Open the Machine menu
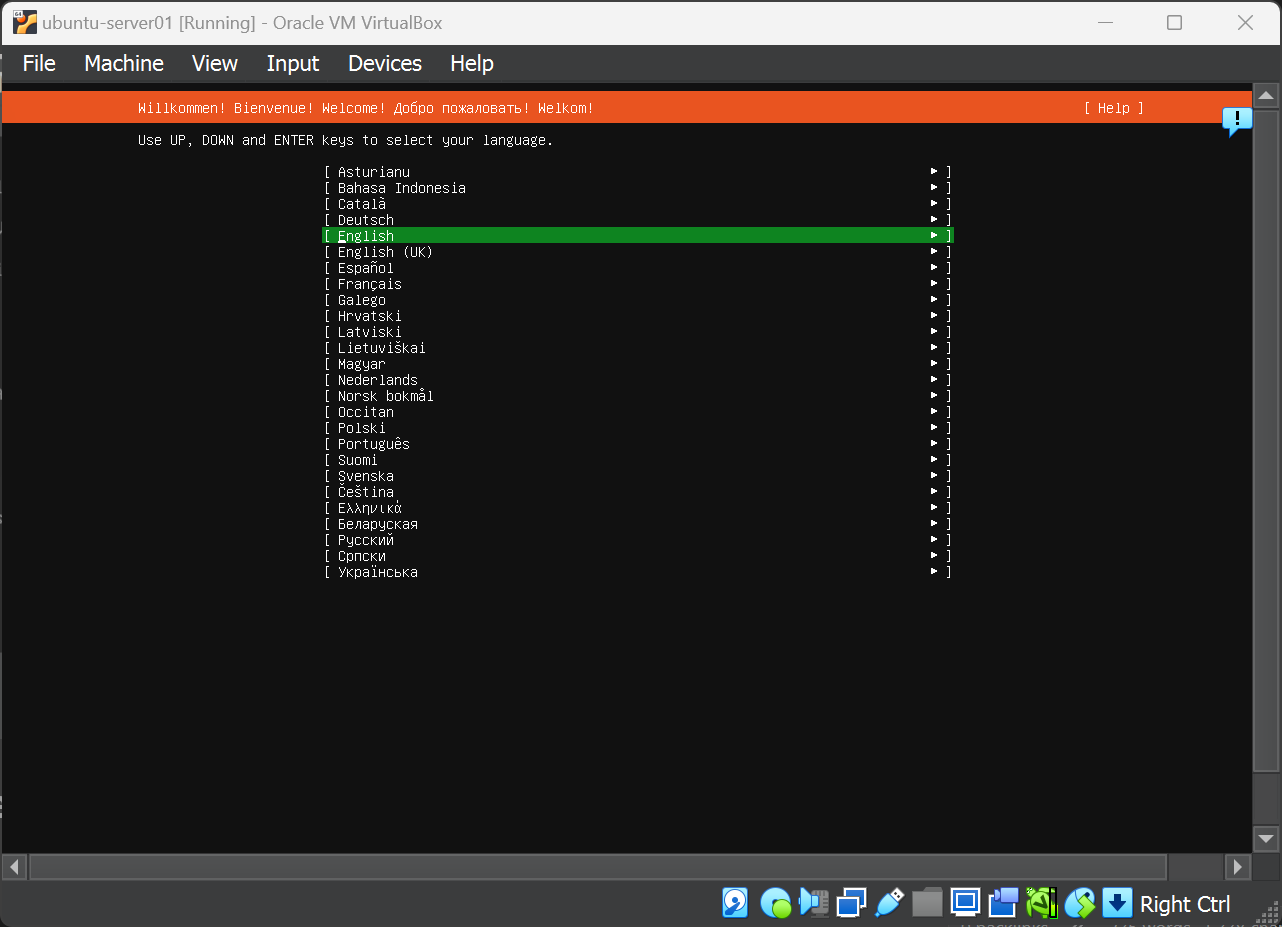The image size is (1282, 927). coord(124,63)
